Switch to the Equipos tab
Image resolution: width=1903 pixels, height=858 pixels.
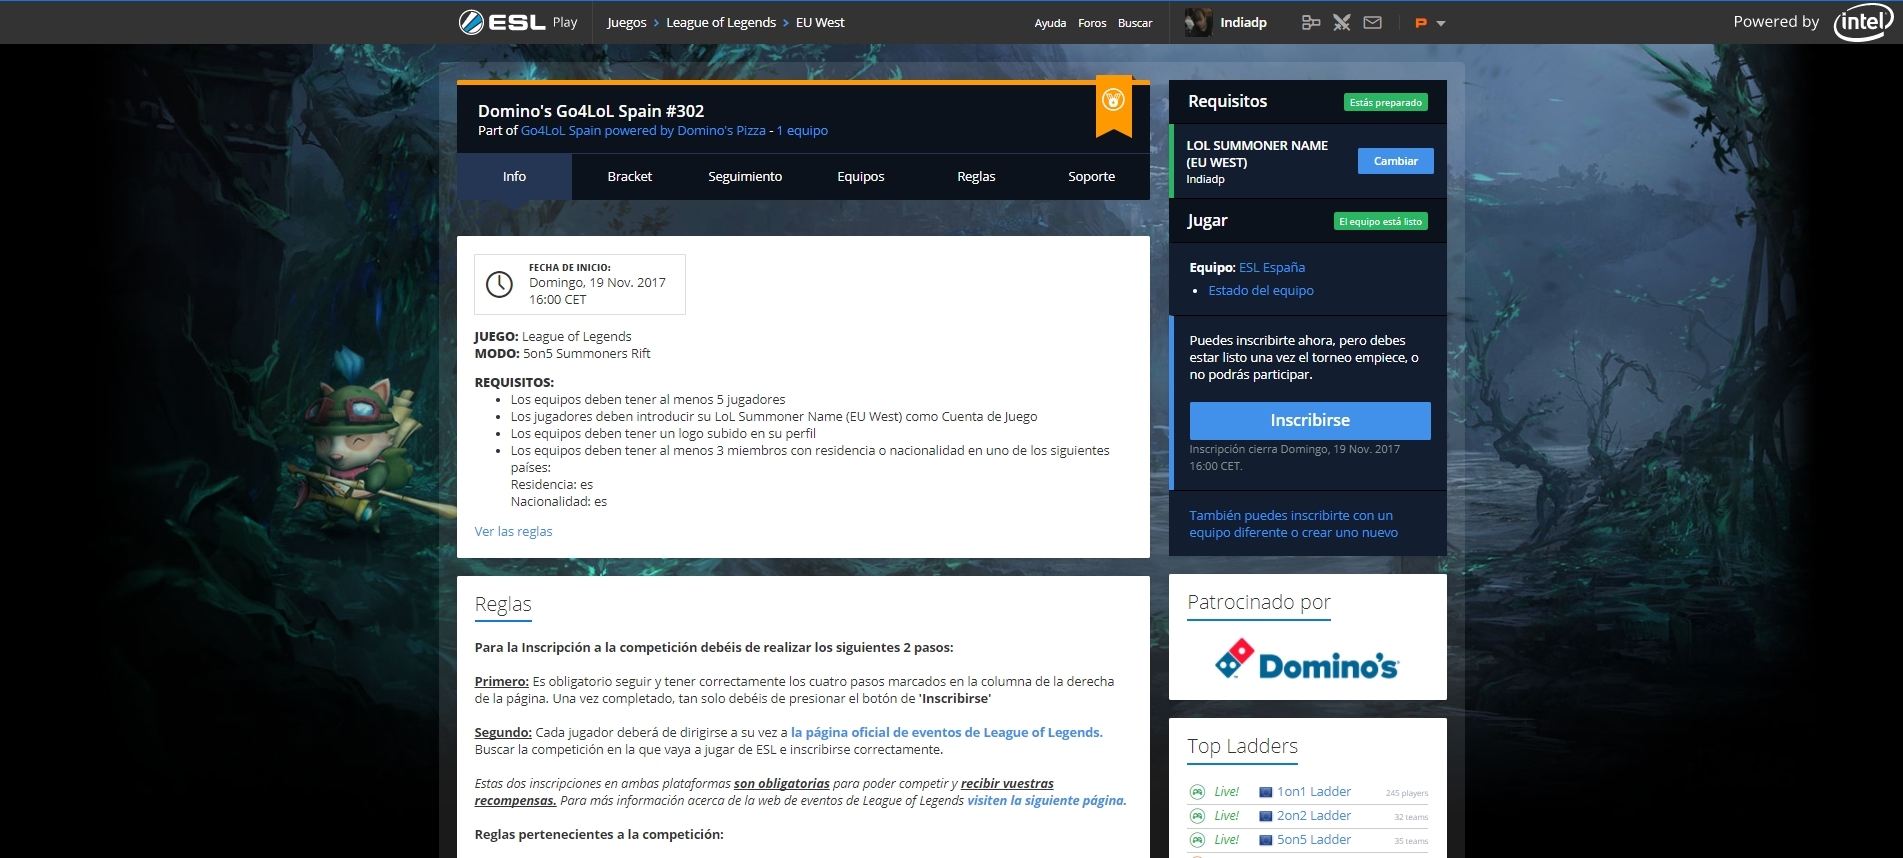[x=861, y=177]
